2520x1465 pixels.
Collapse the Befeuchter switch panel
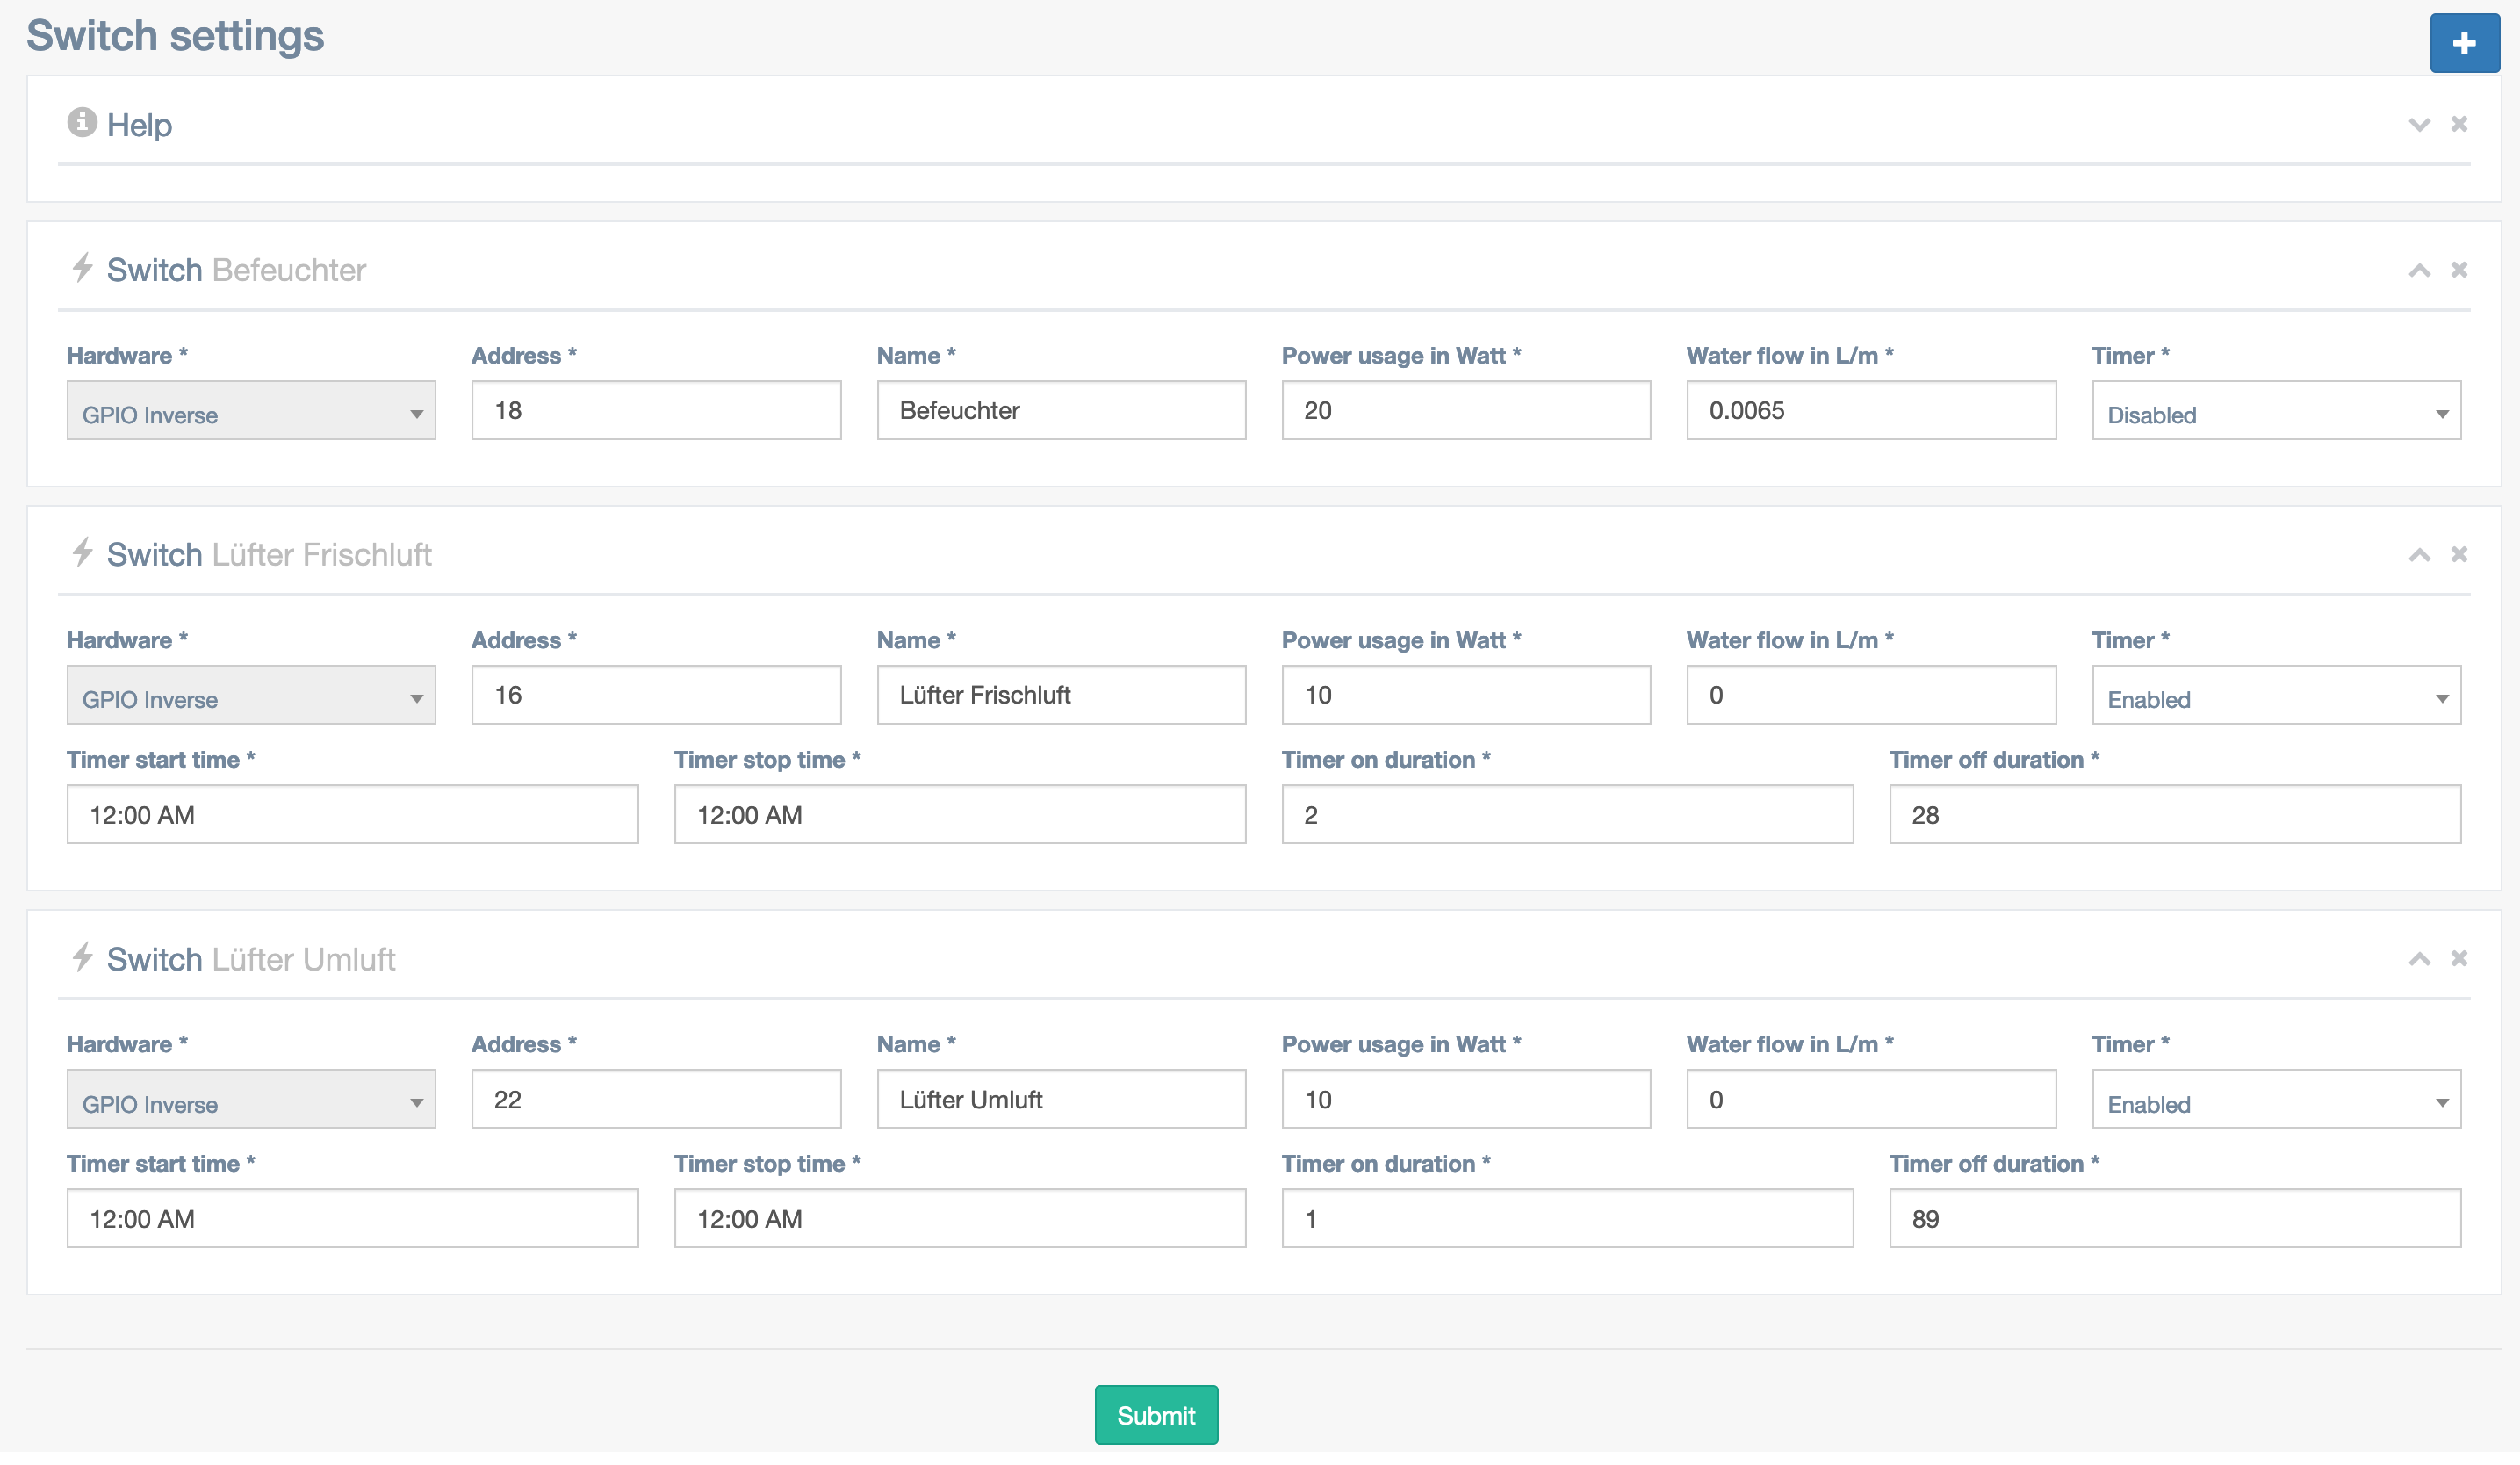coord(2419,271)
